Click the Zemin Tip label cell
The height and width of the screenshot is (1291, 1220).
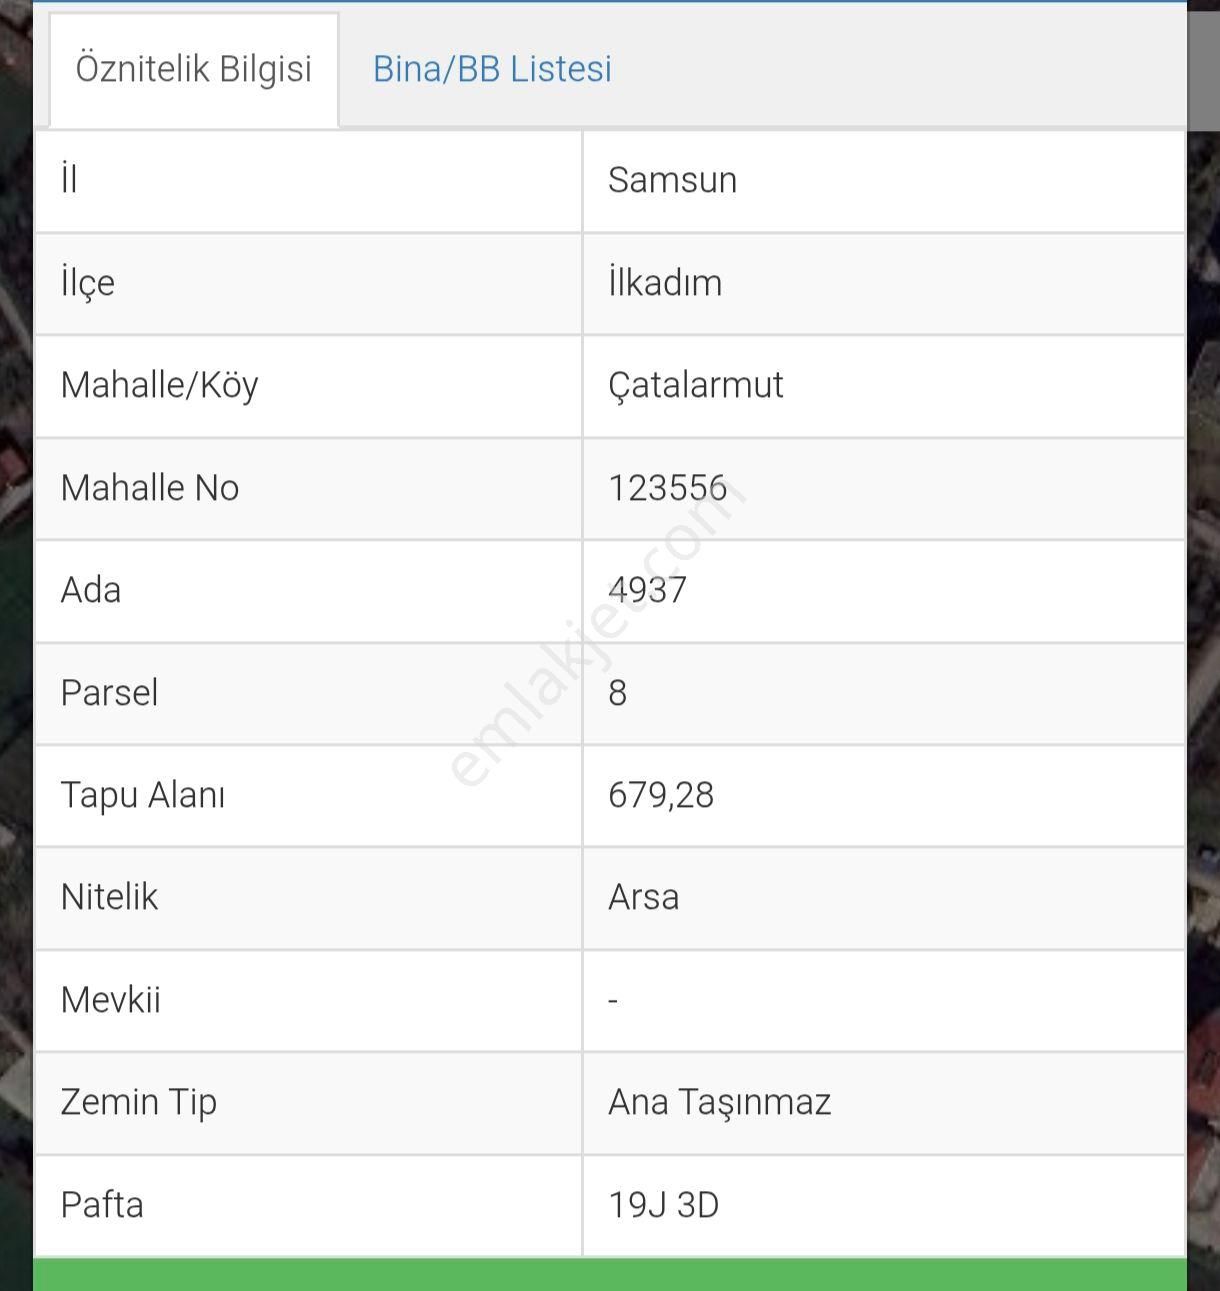(x=308, y=1103)
